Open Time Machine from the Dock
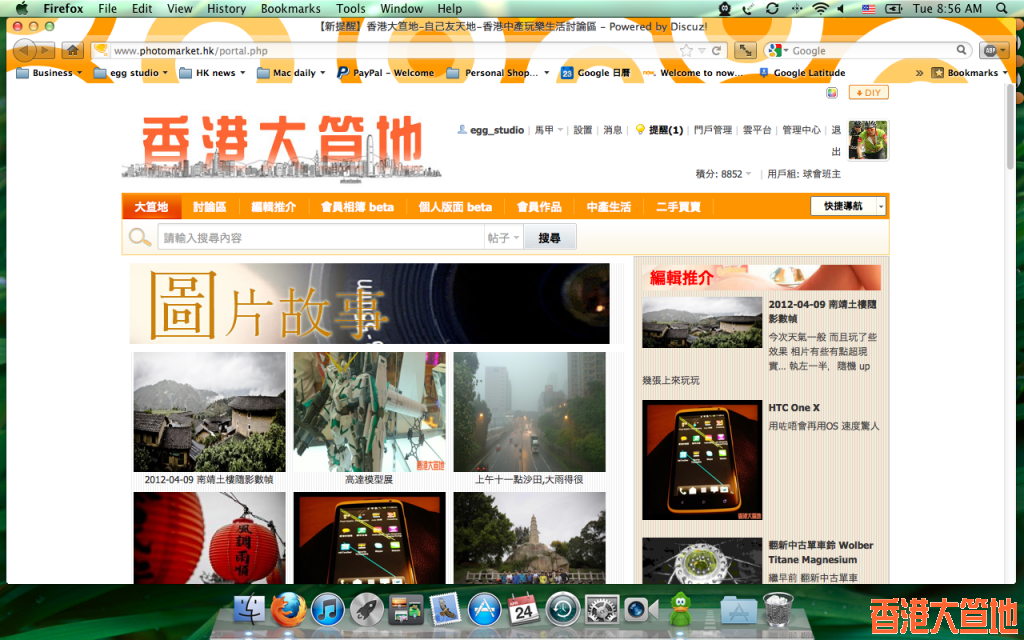The image size is (1024, 640). 563,610
